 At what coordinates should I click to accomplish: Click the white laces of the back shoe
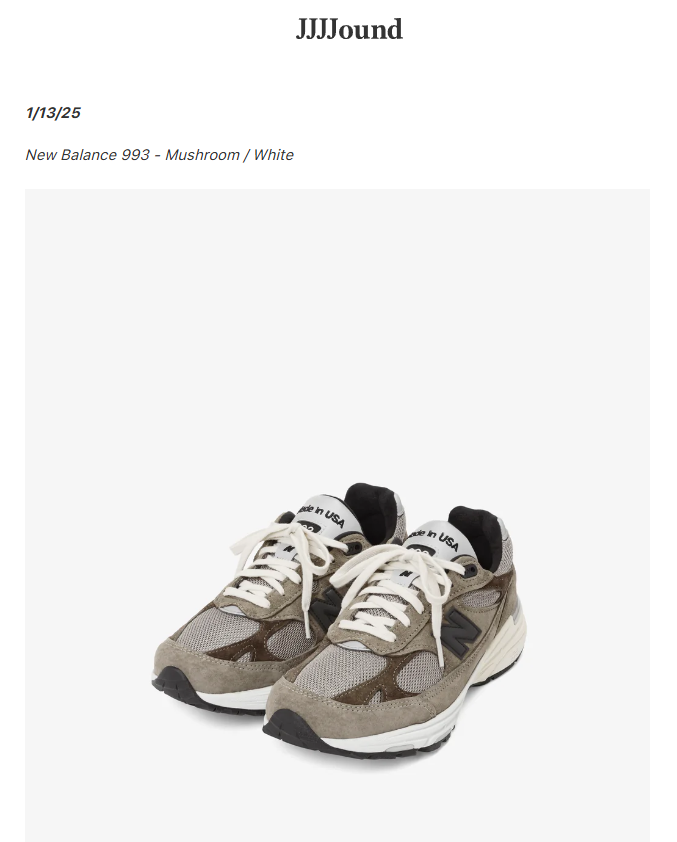pyautogui.click(x=285, y=569)
